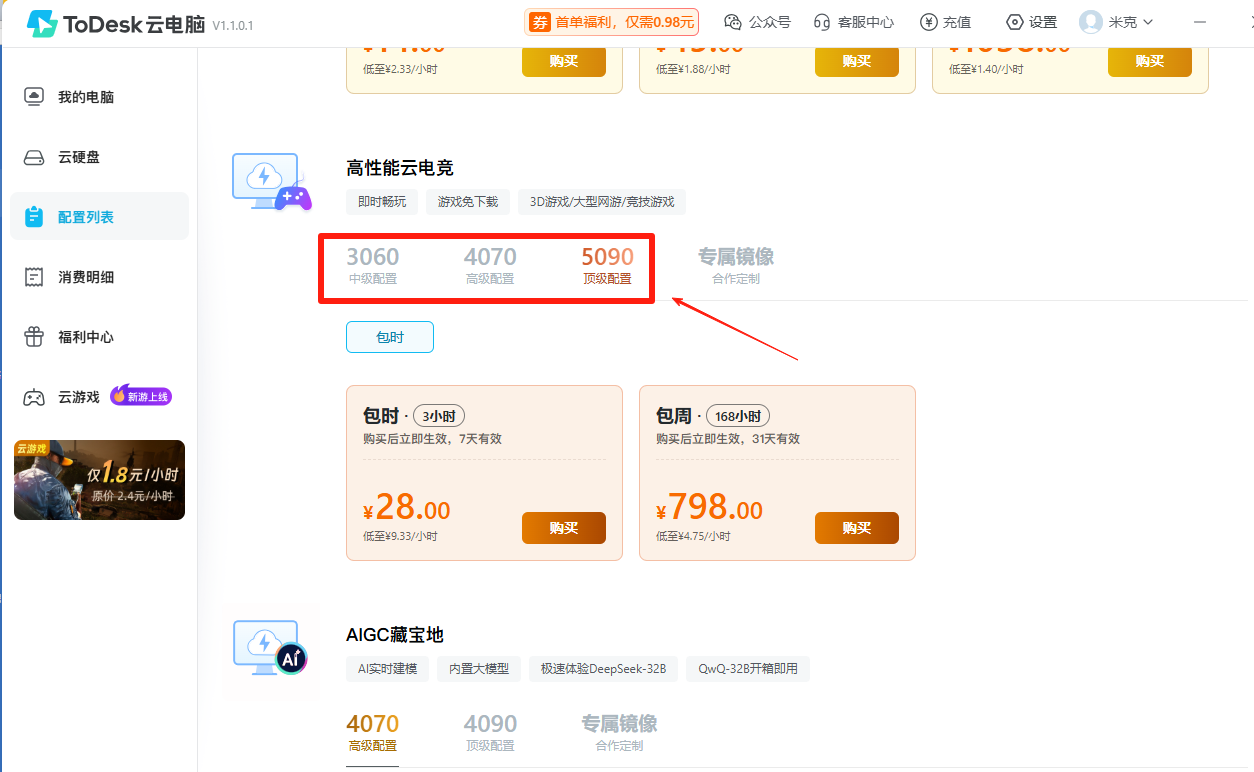Open 设置 settings
Screen dimensions: 1254x772
pos(1031,22)
